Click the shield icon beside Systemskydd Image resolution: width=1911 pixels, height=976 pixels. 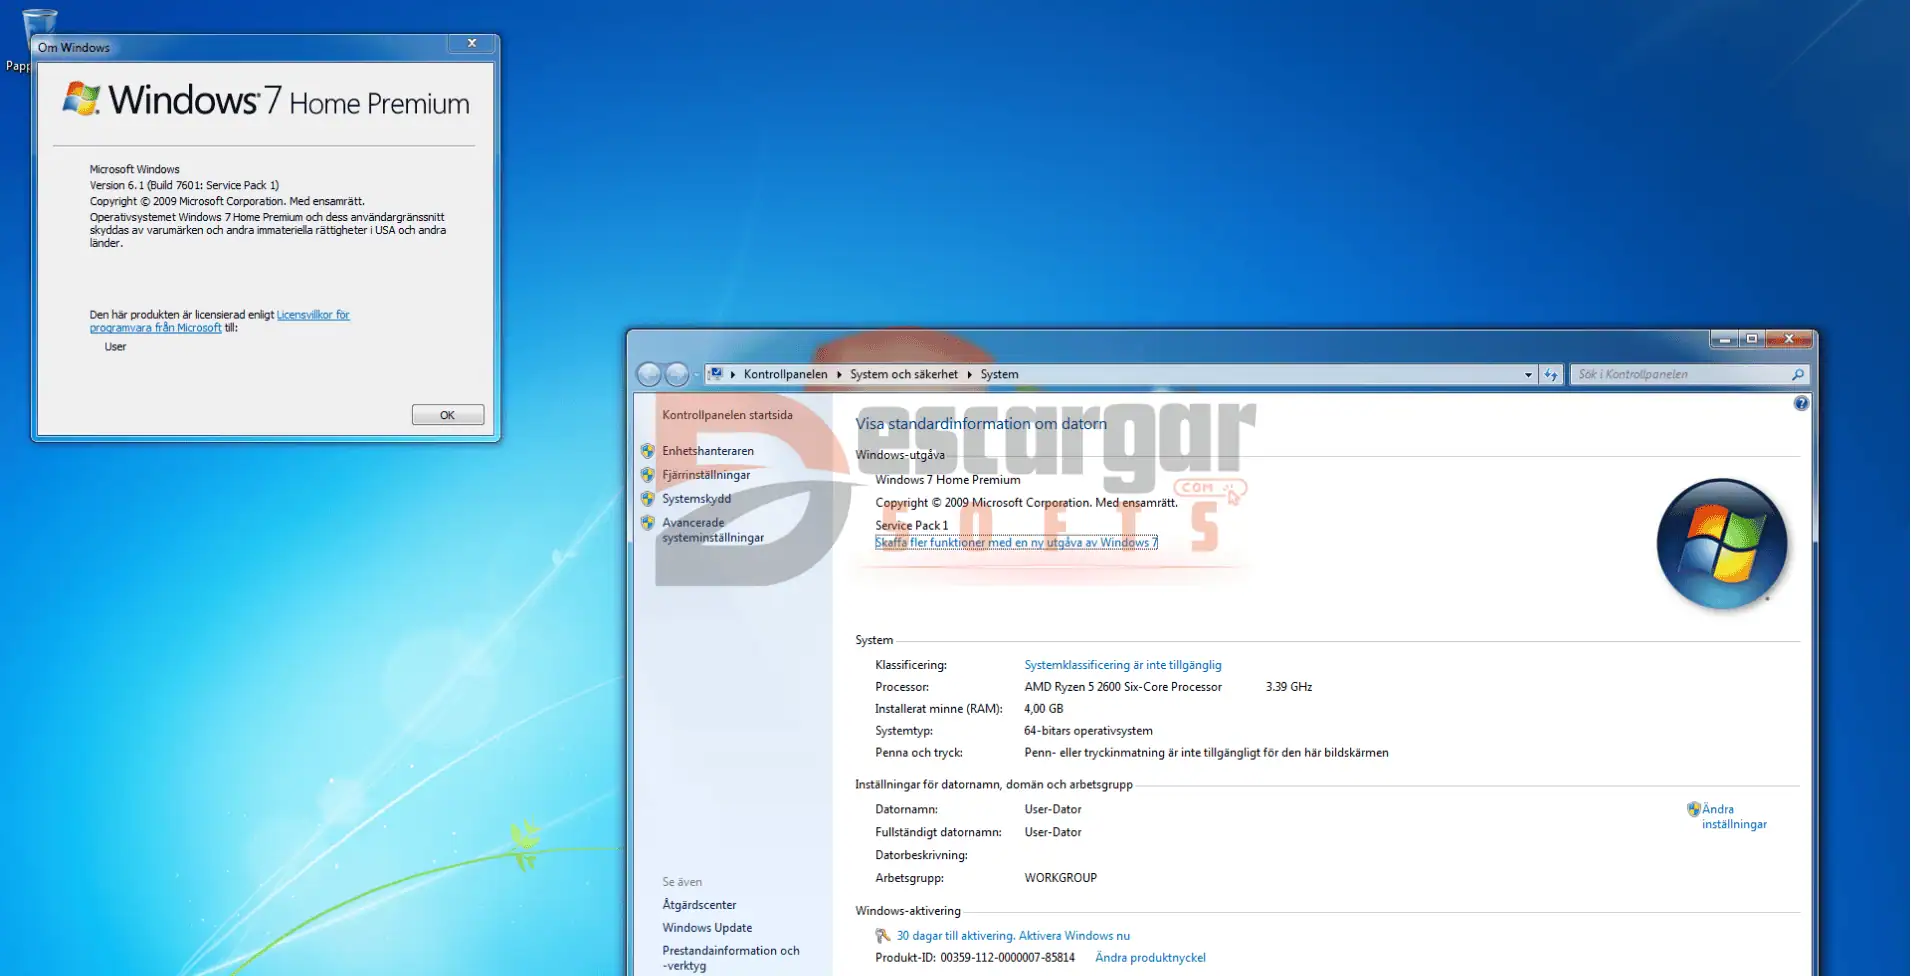tap(648, 499)
